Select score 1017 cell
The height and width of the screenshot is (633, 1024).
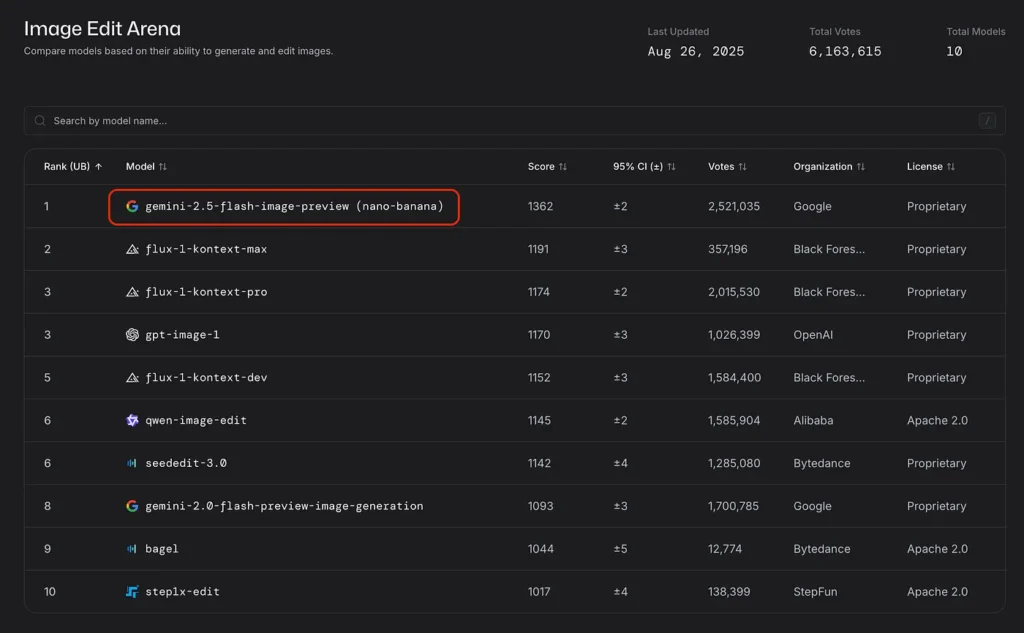pos(539,592)
